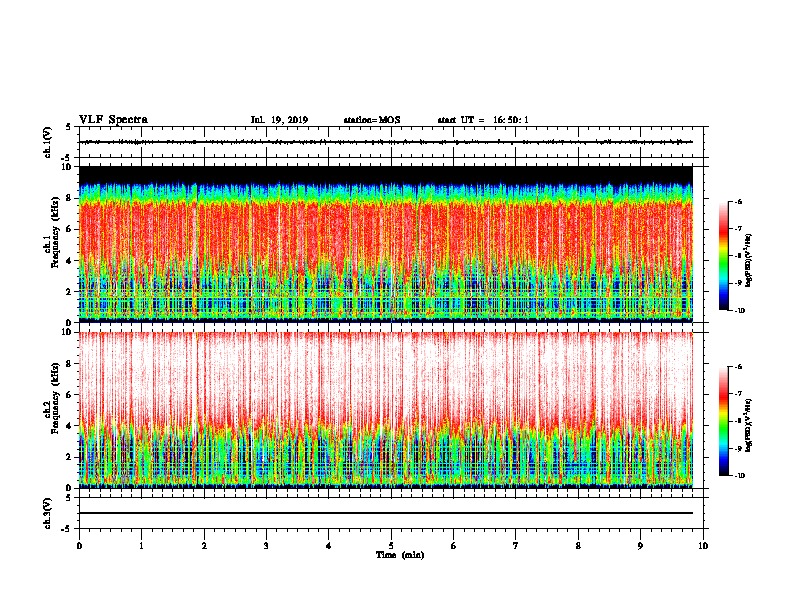The height and width of the screenshot is (612, 792).
Task: Click the 7 tick label on Time axis
Action: (516, 545)
